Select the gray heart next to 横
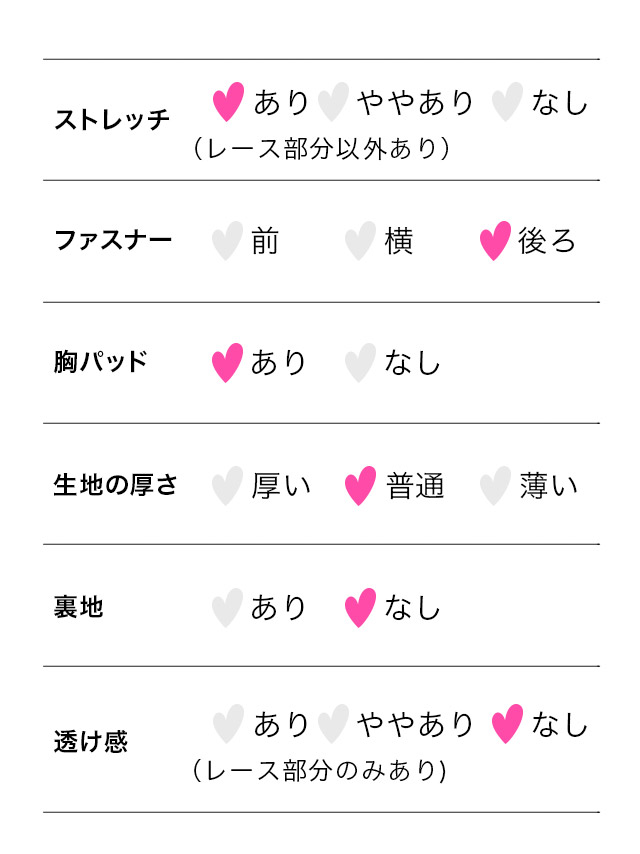Image resolution: width=640 pixels, height=854 pixels. [360, 241]
